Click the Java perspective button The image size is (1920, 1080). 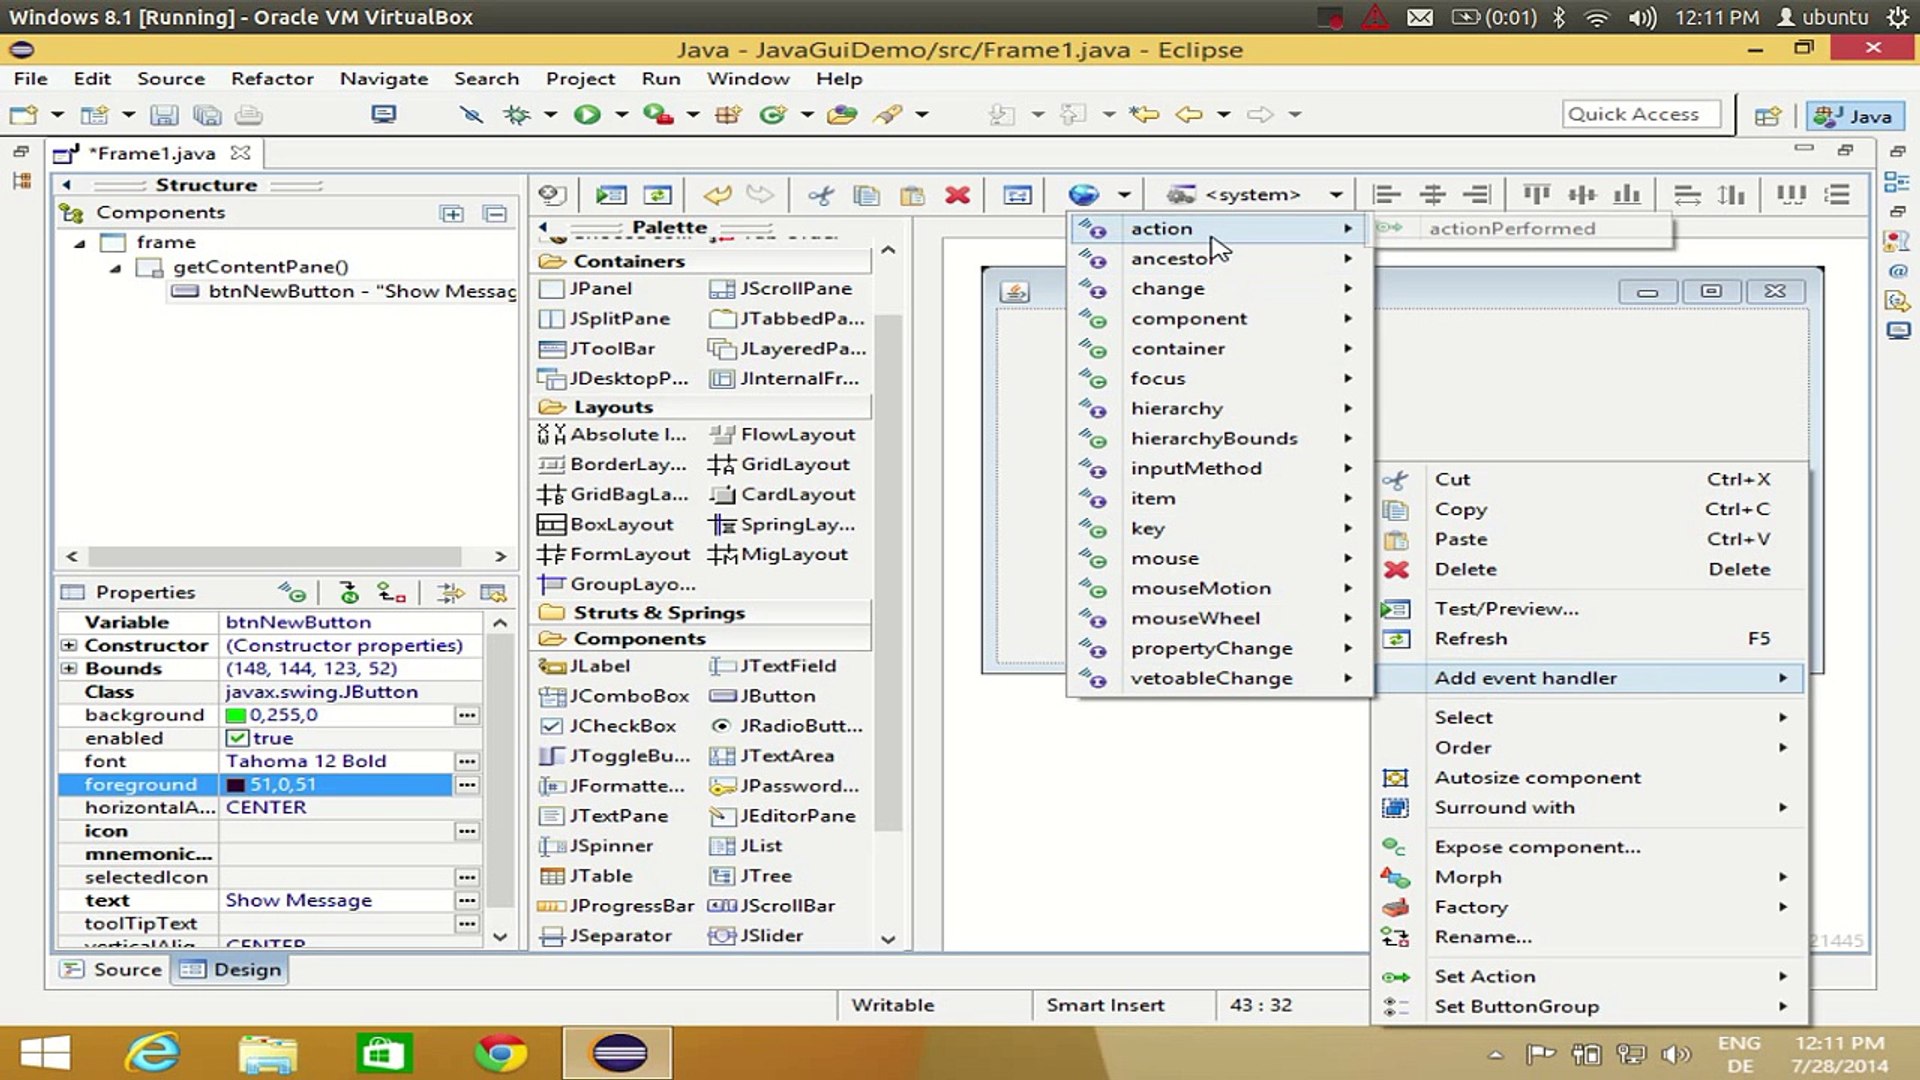[1855, 116]
